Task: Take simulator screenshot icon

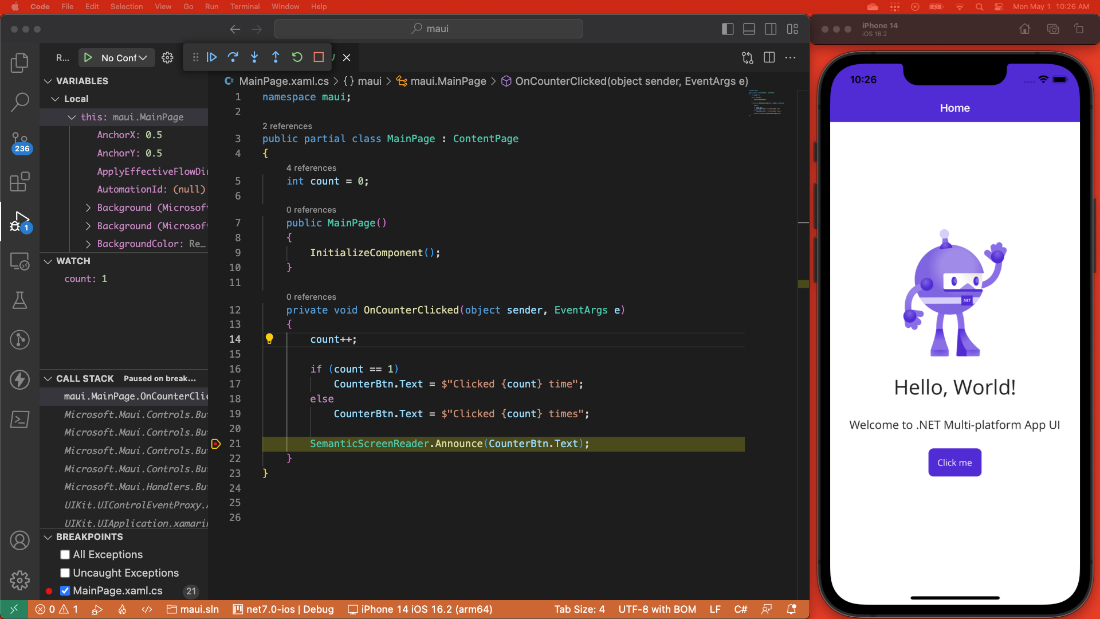Action: 1053,29
